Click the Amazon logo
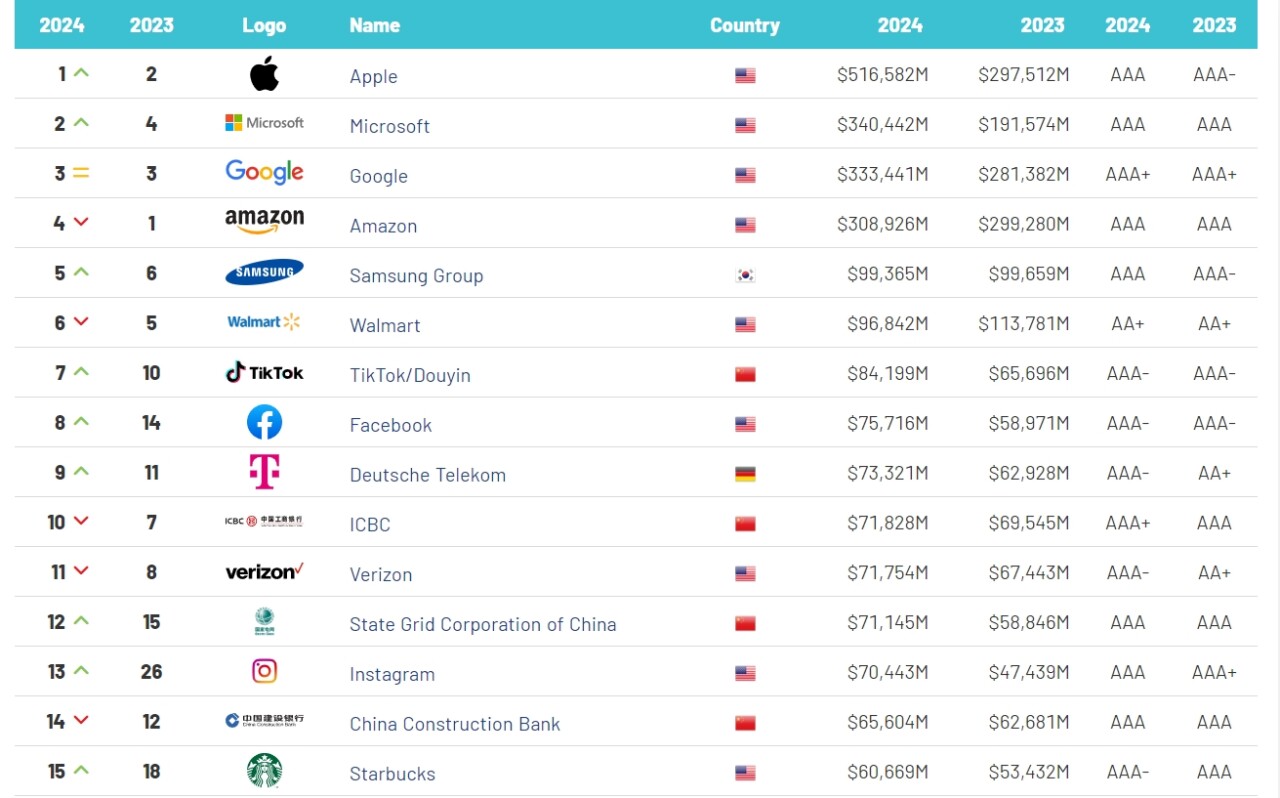 (x=264, y=221)
